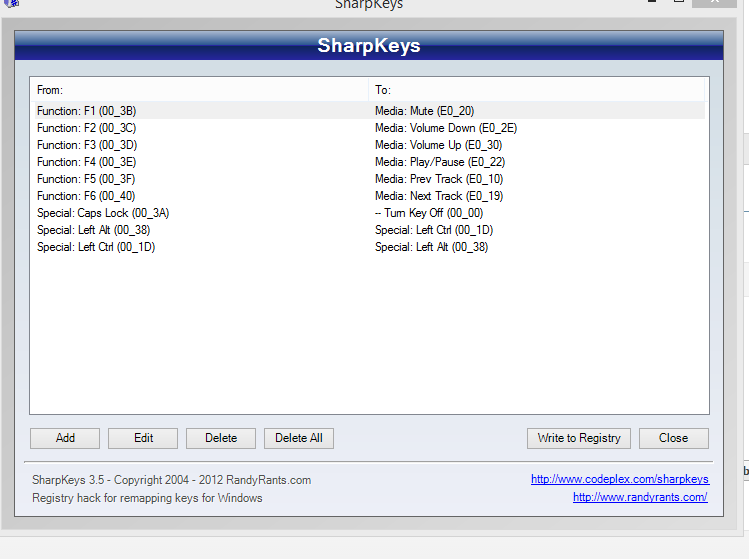Open Edit for the selected mapping
The width and height of the screenshot is (749, 559).
[x=143, y=438]
